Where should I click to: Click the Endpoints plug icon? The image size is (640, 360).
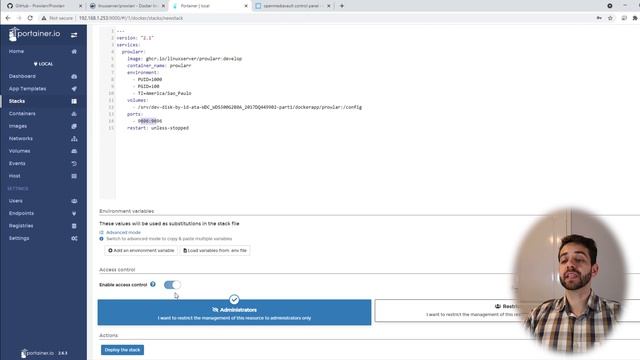pyautogui.click(x=74, y=213)
